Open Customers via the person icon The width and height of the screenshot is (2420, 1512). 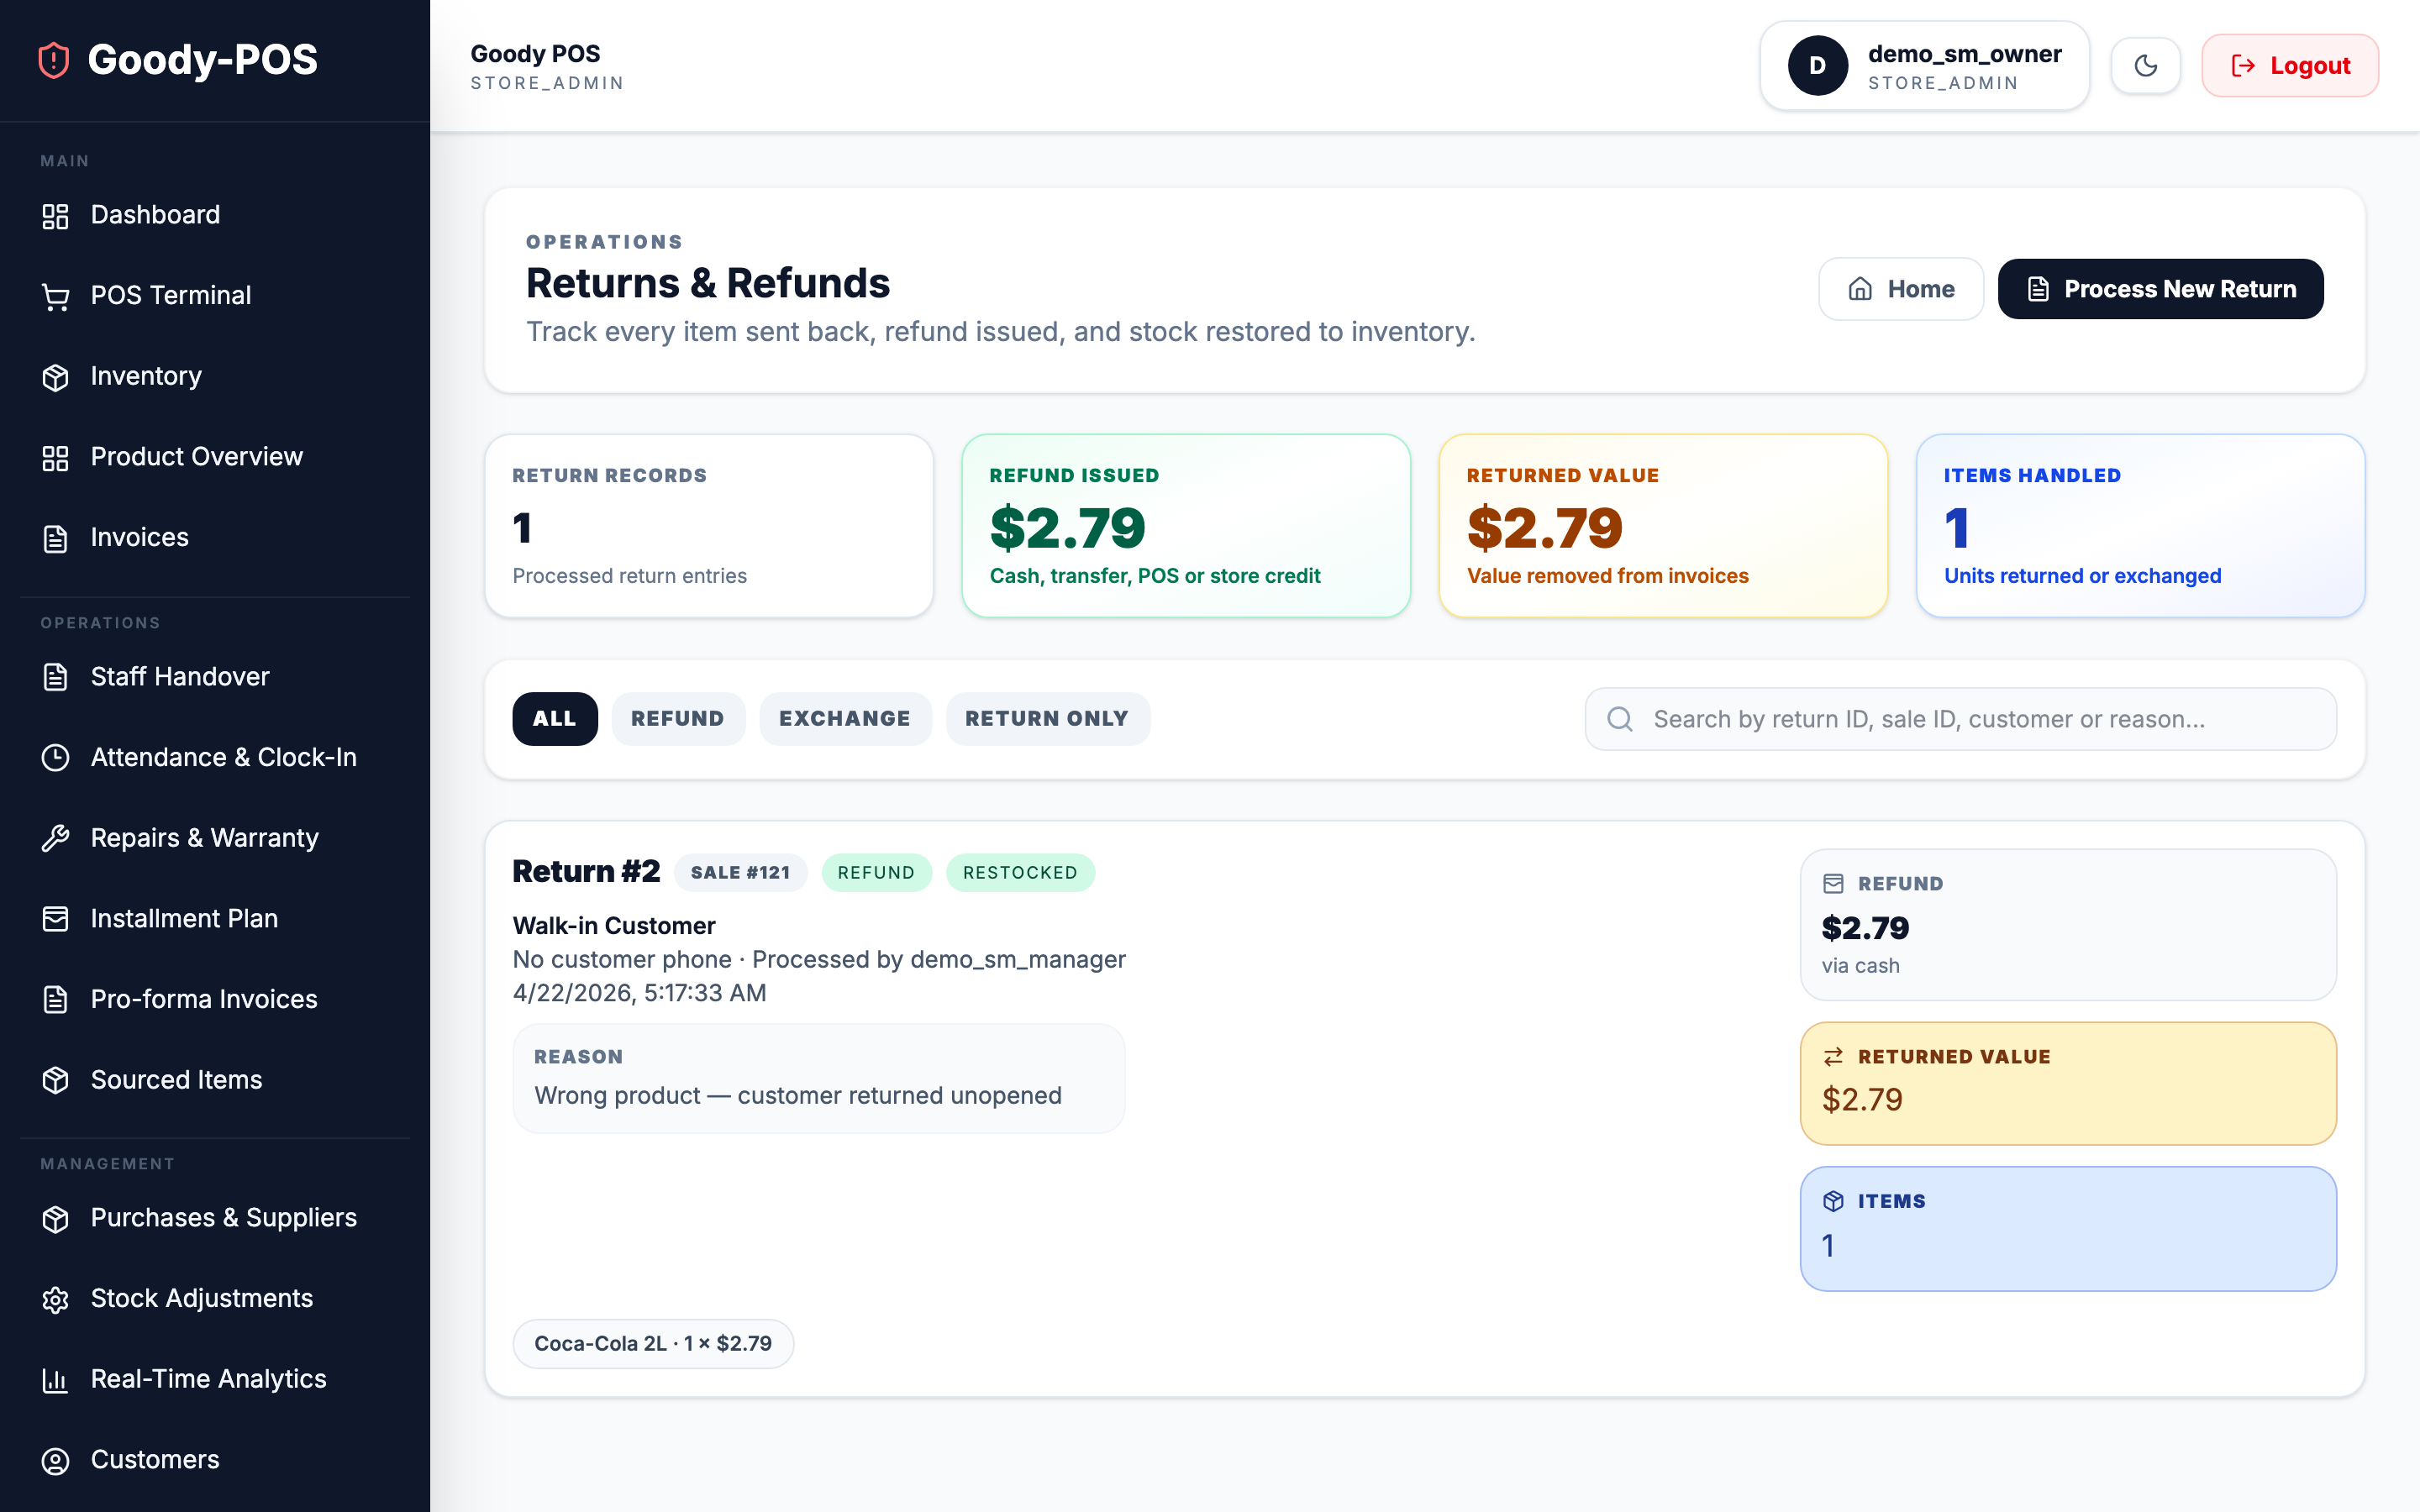(55, 1460)
